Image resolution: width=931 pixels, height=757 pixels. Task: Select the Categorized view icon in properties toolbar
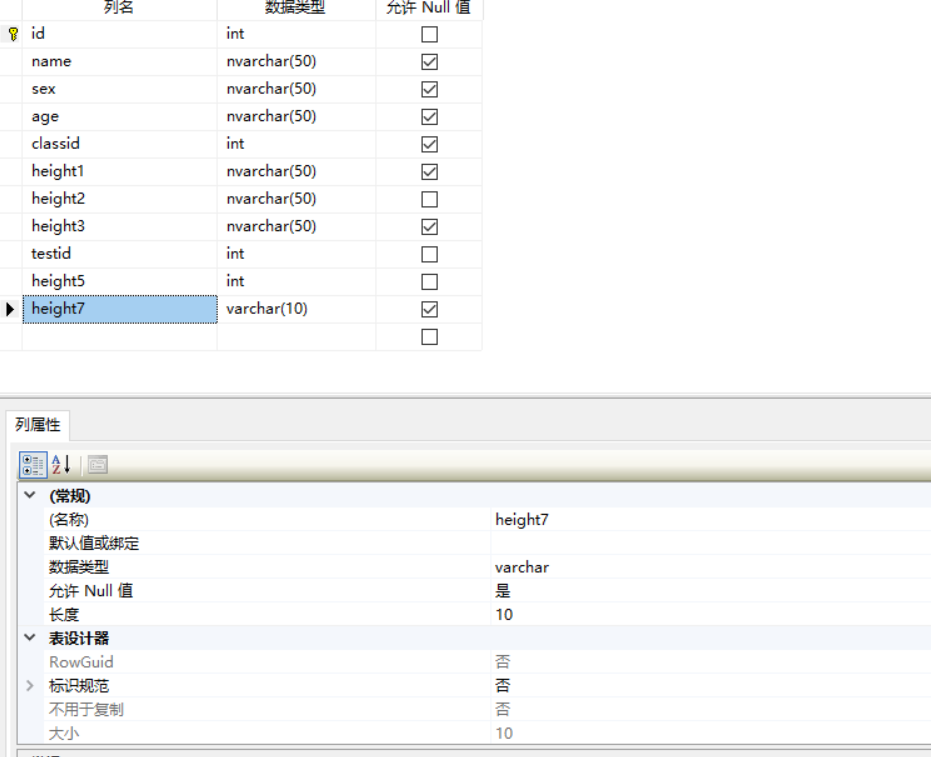click(33, 465)
